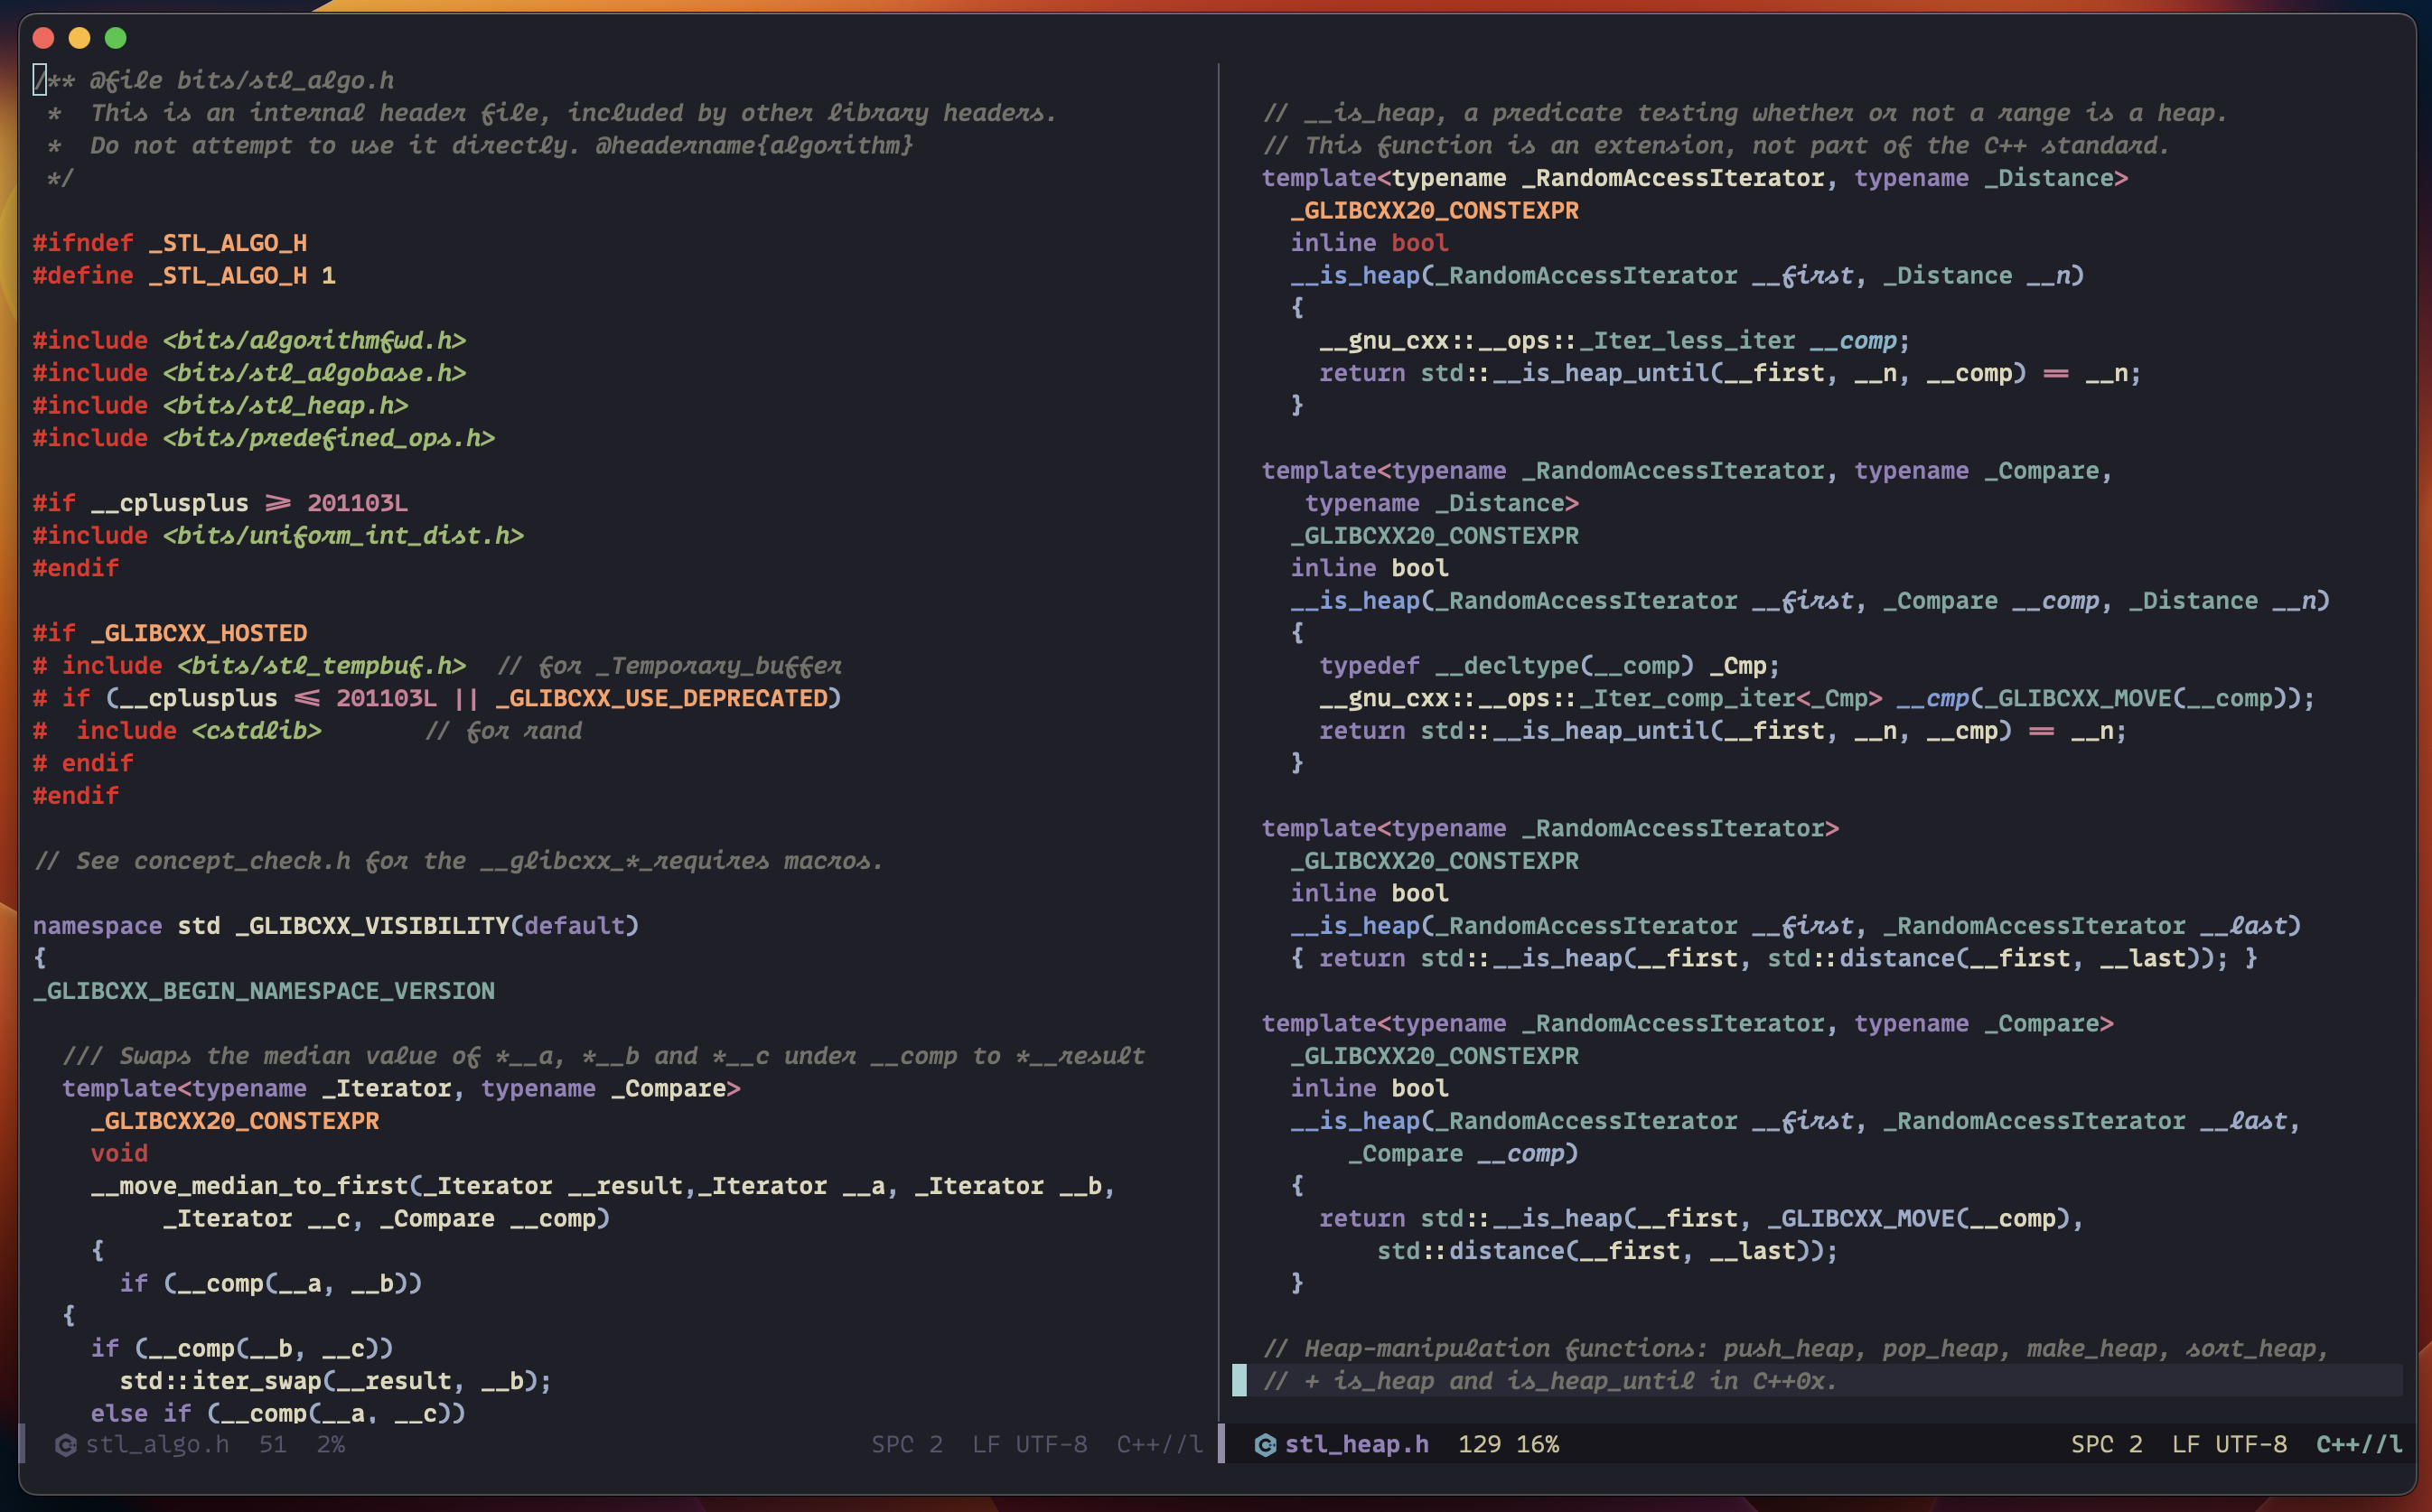Viewport: 2432px width, 1512px height.
Task: Click the include of bits/algorithmfwd.h
Action: click(x=249, y=340)
